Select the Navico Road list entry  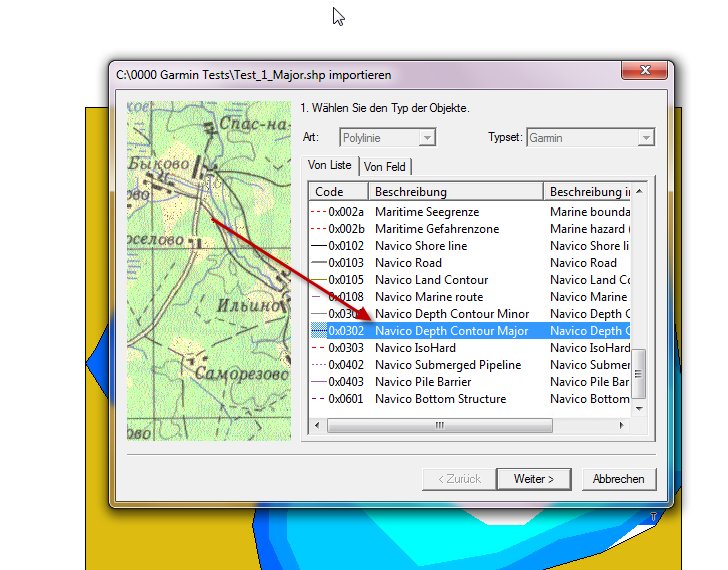pyautogui.click(x=408, y=263)
